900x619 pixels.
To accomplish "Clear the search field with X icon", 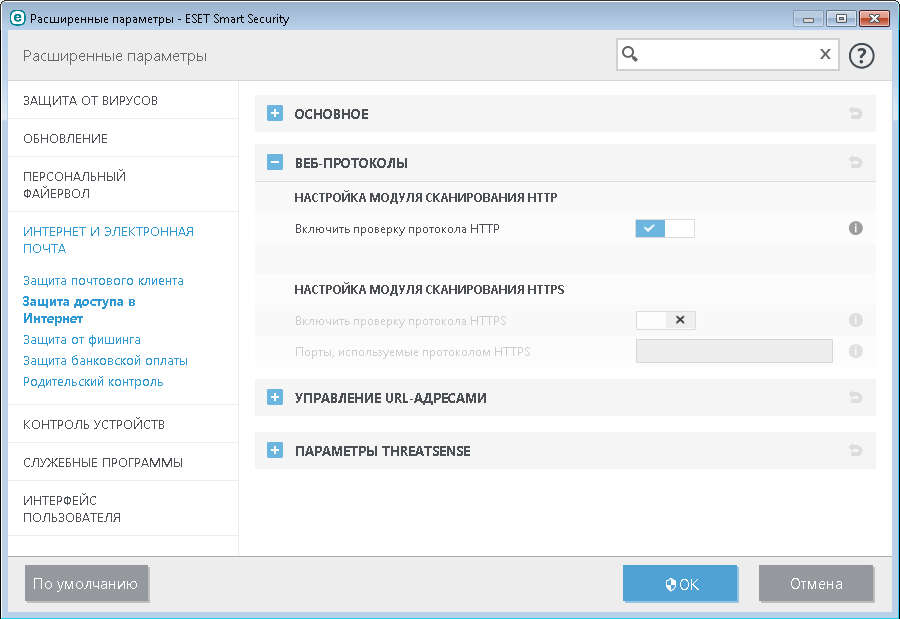I will (825, 54).
